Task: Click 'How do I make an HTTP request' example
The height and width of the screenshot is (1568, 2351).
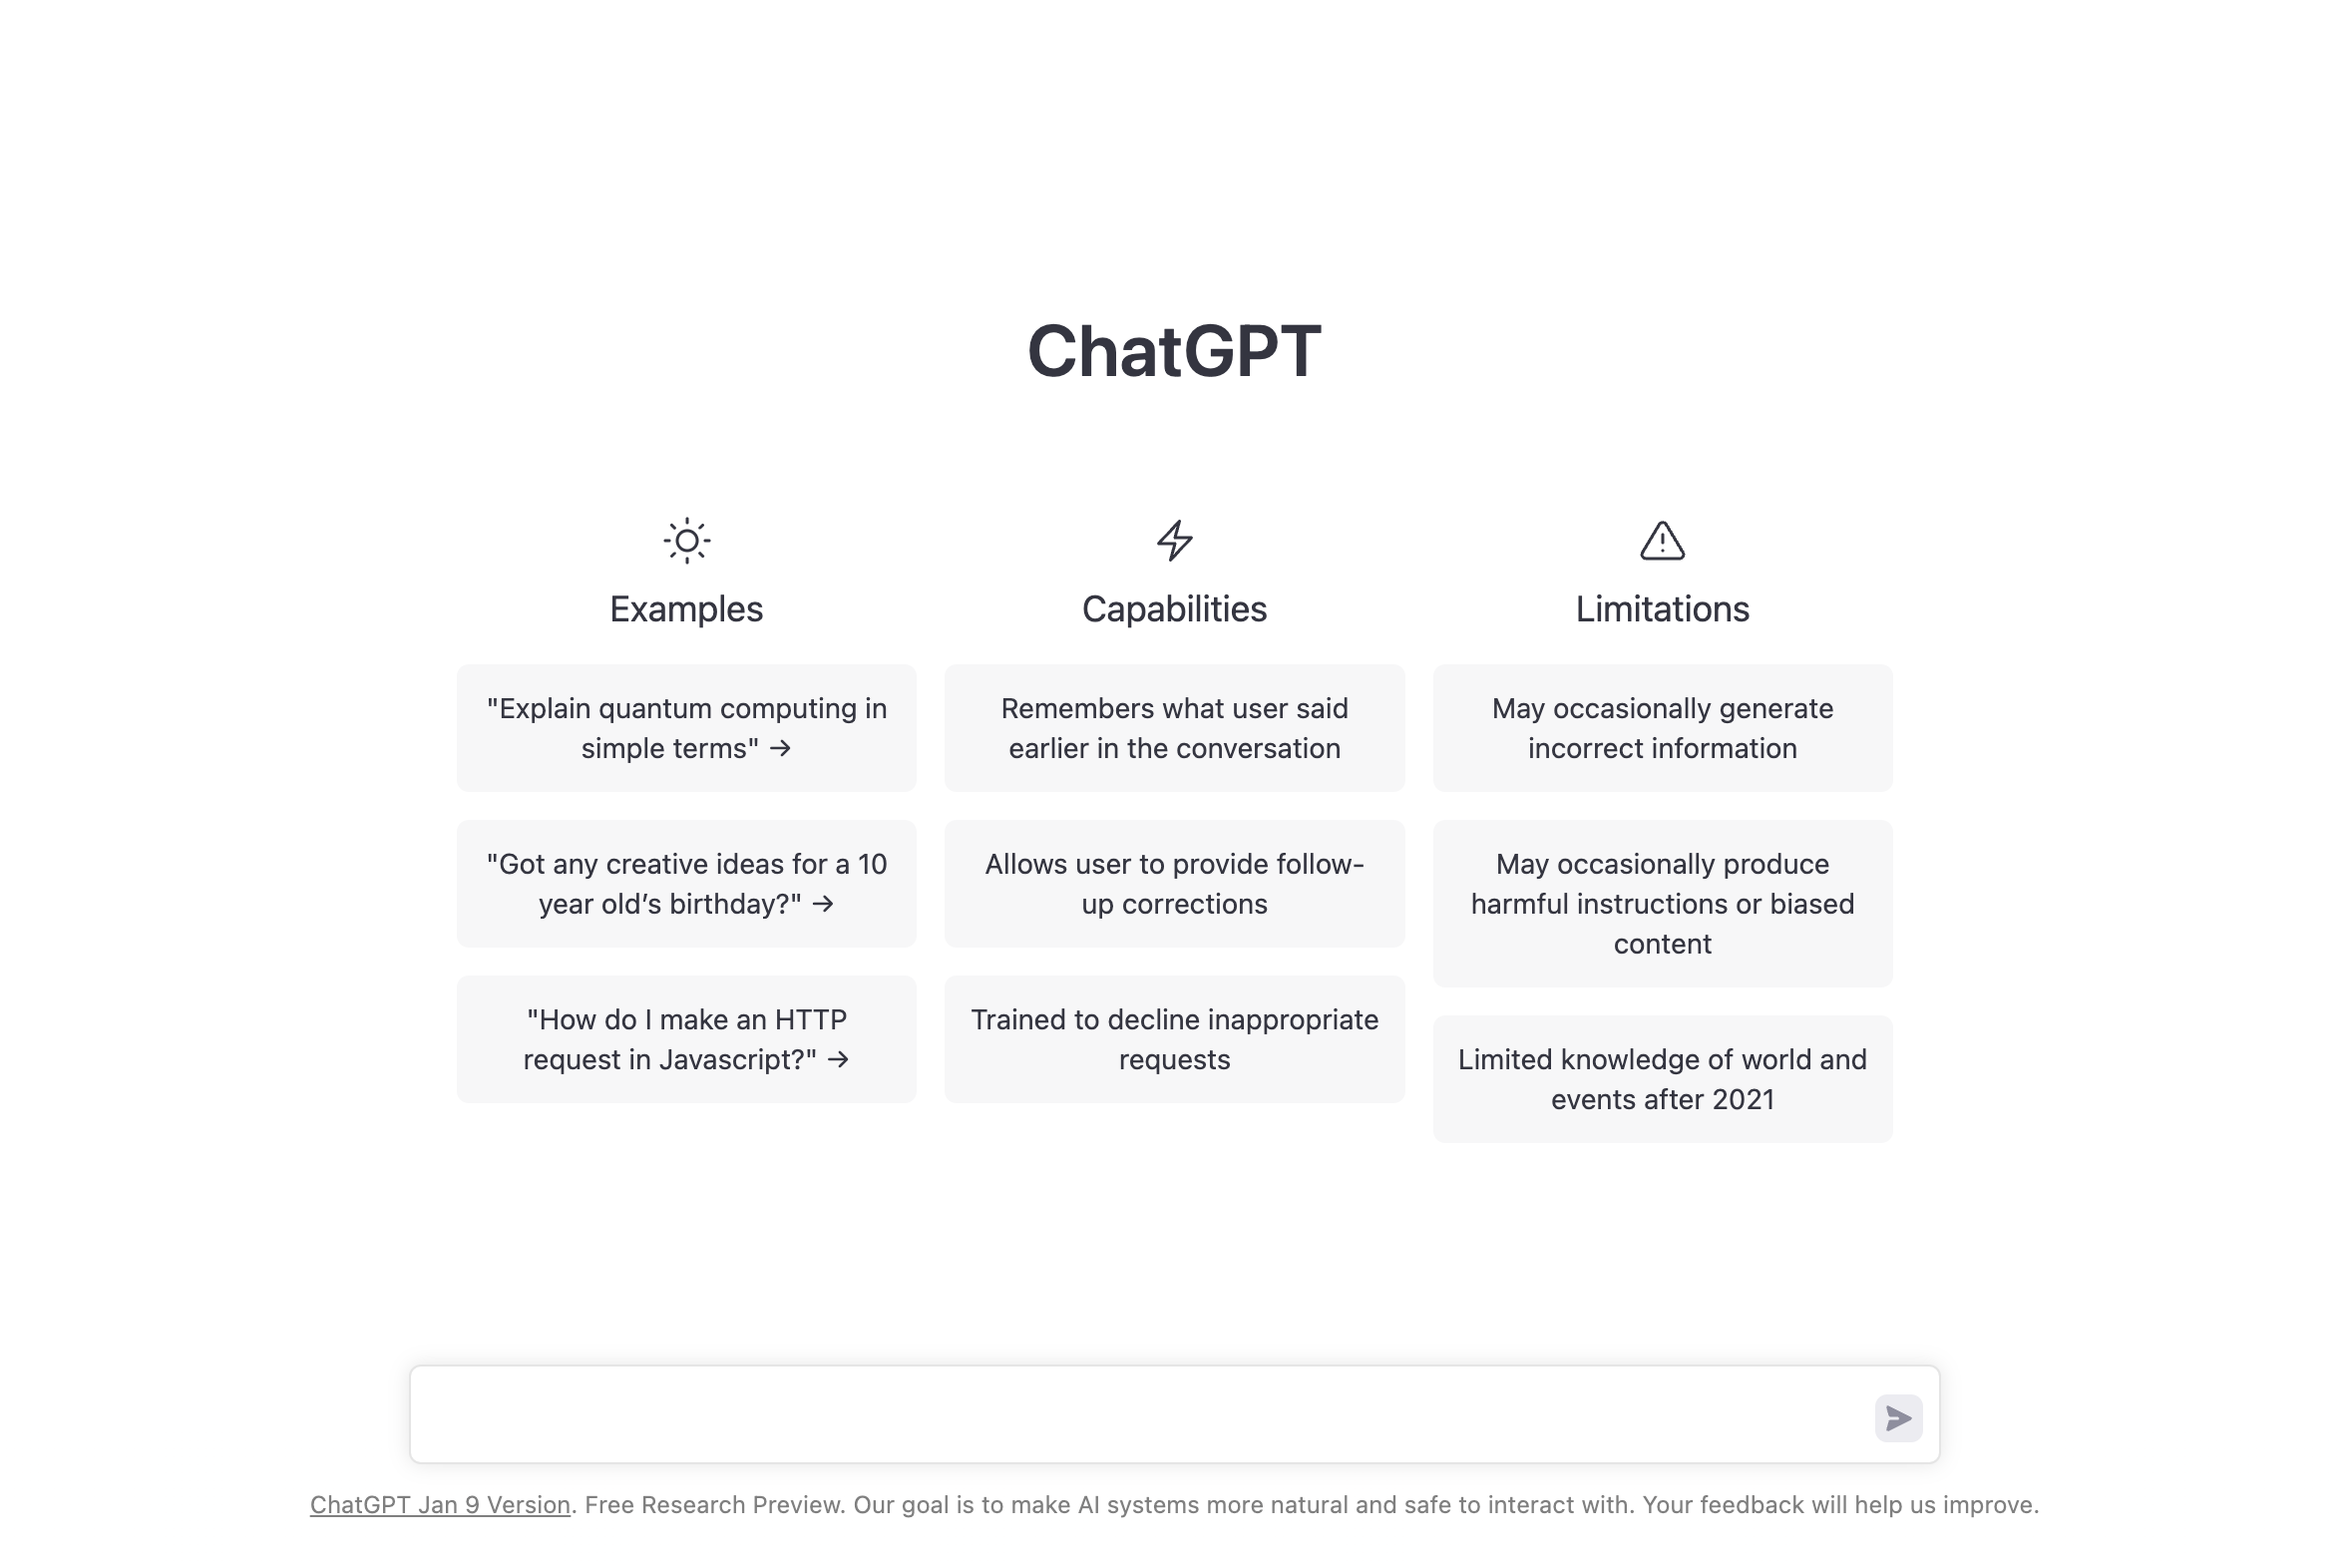Action: (x=685, y=1037)
